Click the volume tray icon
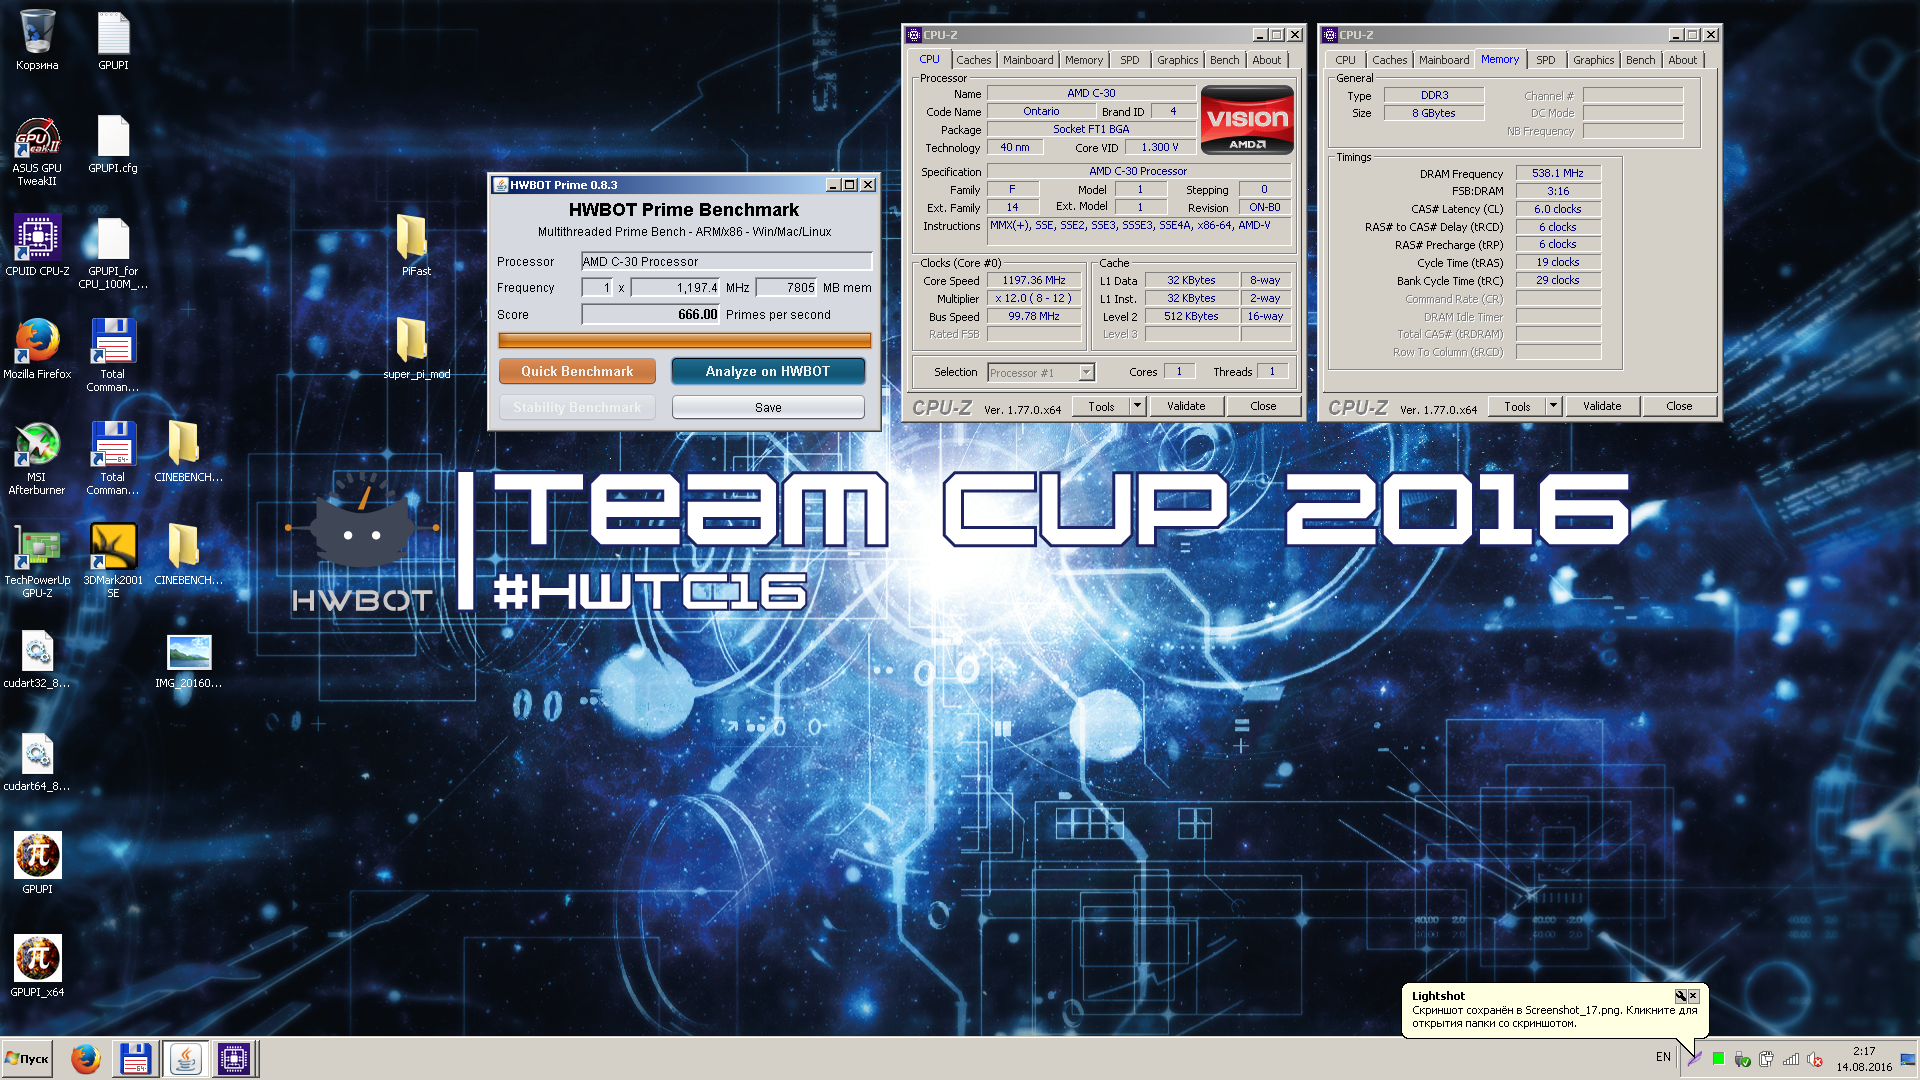 coord(1815,1059)
